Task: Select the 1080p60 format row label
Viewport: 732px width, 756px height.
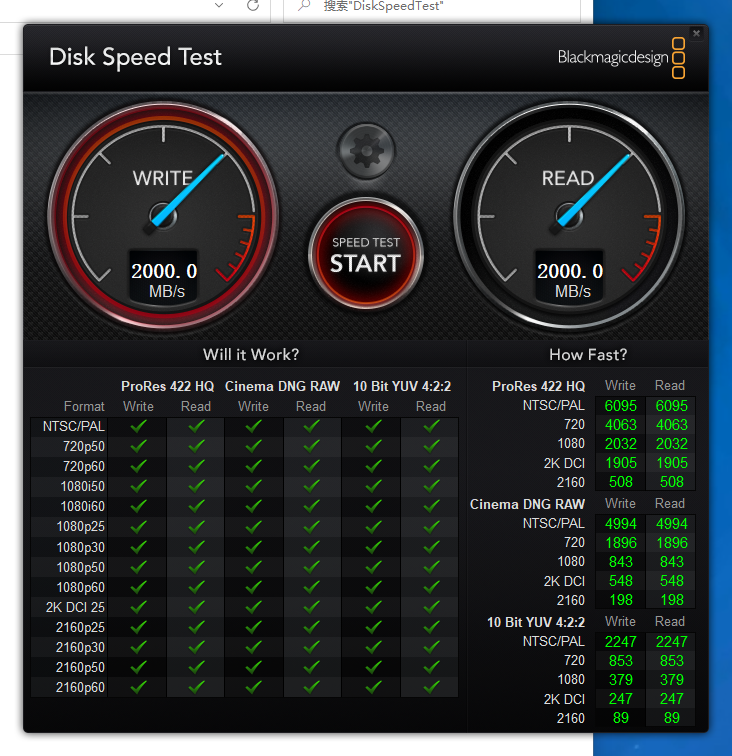Action: click(81, 587)
